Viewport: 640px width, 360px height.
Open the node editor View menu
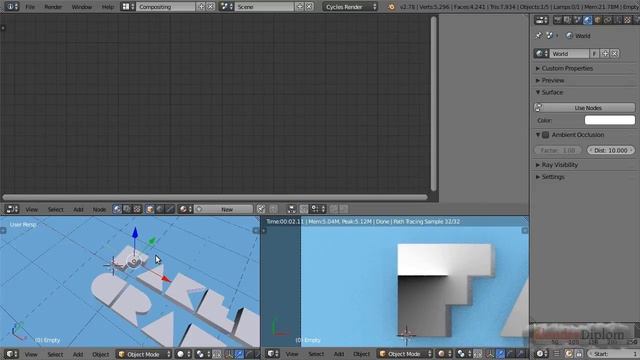[31, 209]
